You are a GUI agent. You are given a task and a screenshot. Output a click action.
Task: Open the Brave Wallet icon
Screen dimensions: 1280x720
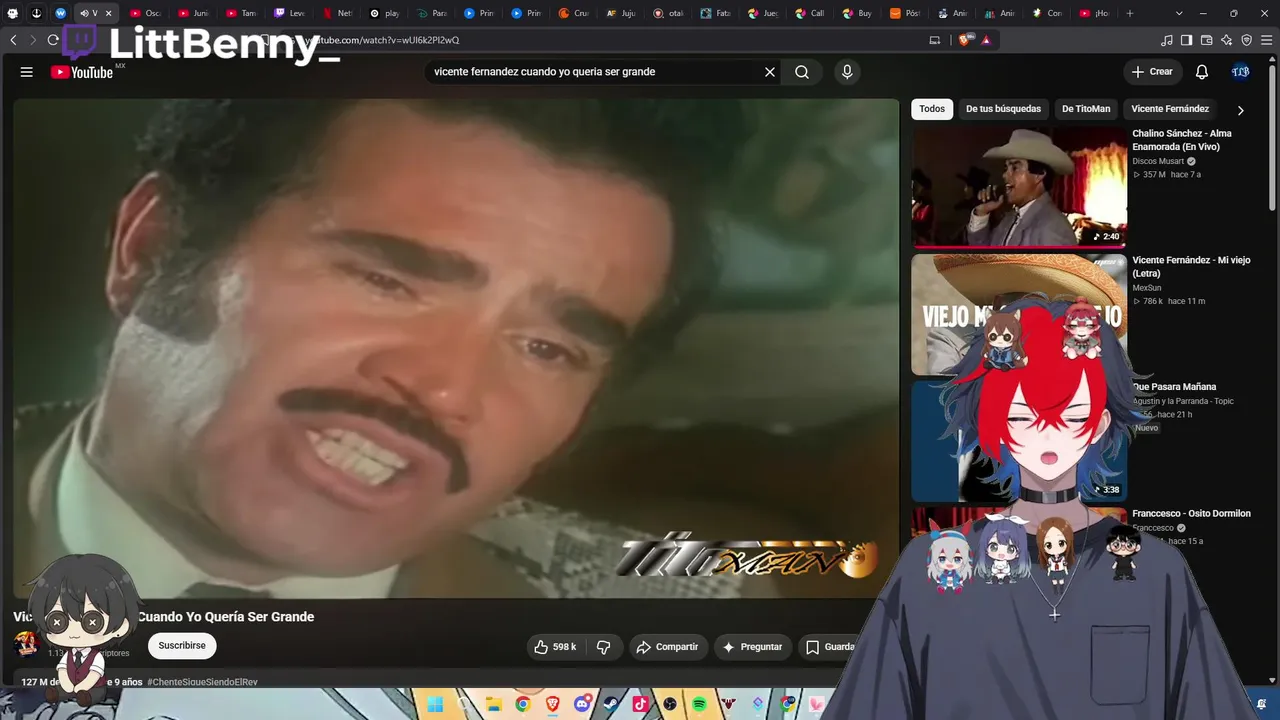pos(1206,40)
